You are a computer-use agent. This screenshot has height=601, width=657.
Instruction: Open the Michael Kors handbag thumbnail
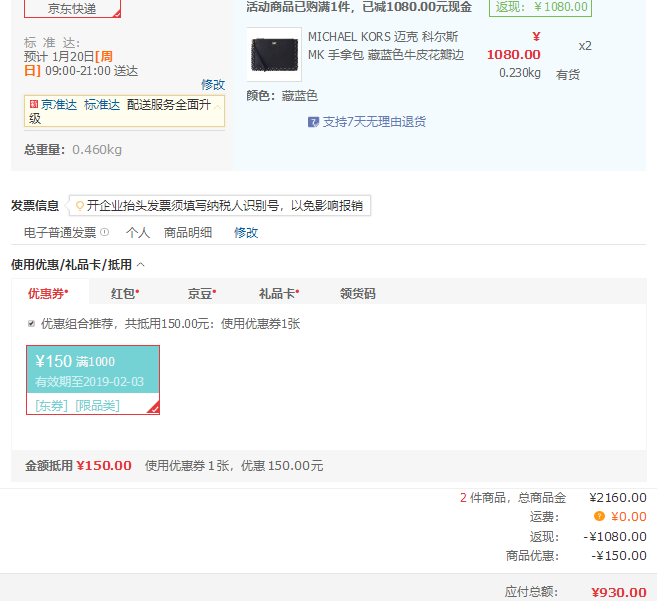point(274,54)
